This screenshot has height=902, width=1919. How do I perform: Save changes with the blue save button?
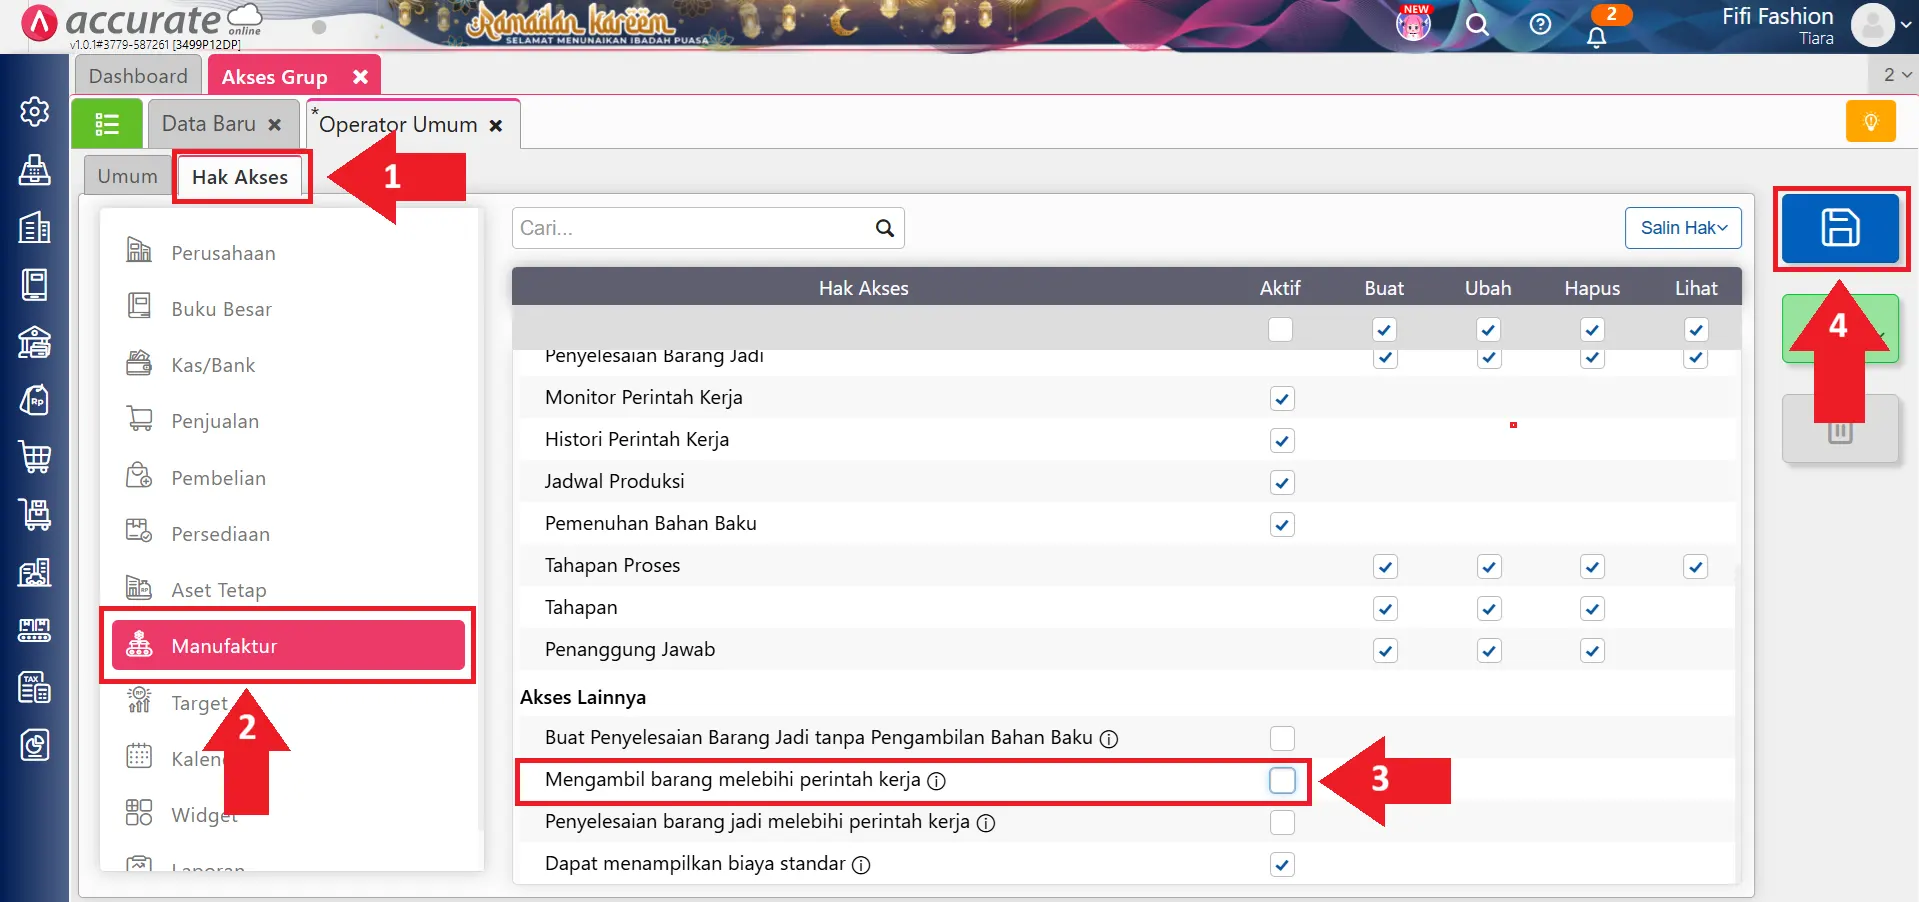[x=1841, y=228]
